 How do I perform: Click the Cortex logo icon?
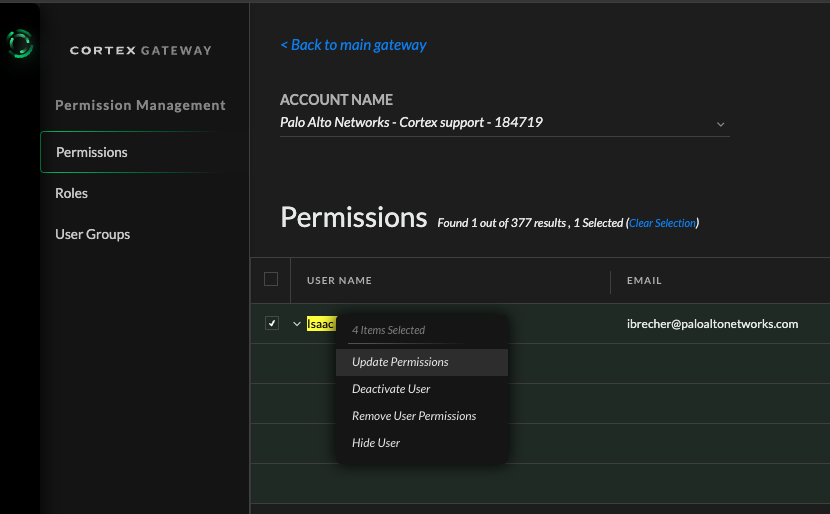(x=19, y=44)
